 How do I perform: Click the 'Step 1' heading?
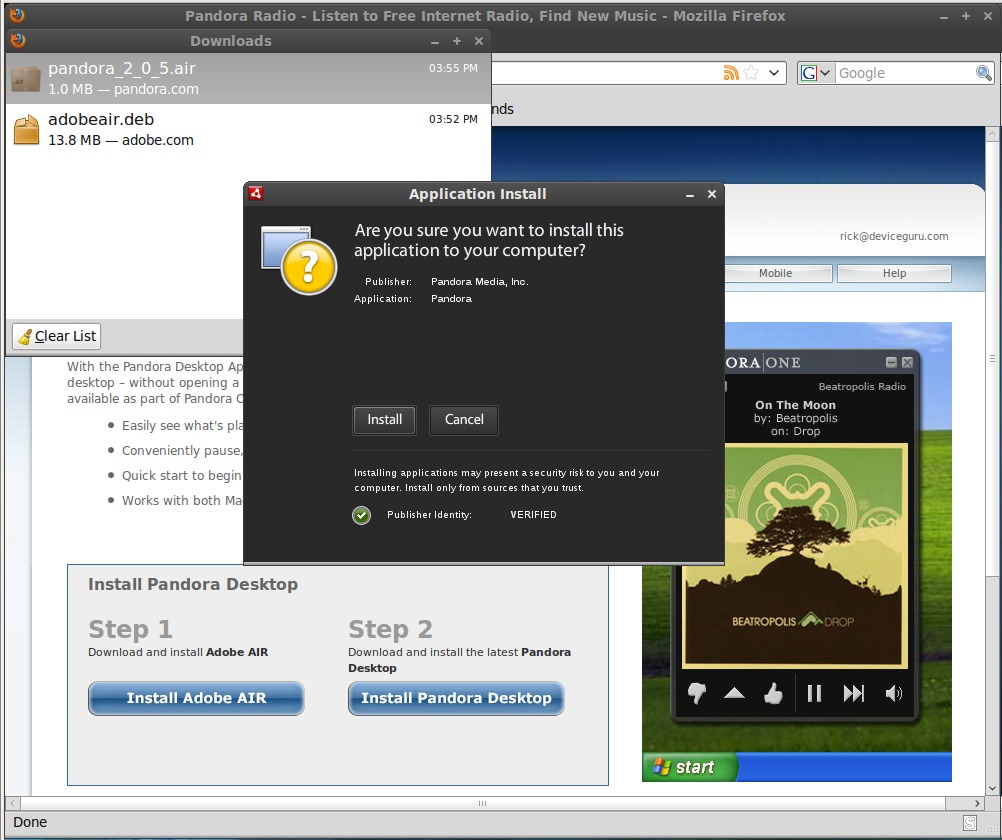coord(130,629)
